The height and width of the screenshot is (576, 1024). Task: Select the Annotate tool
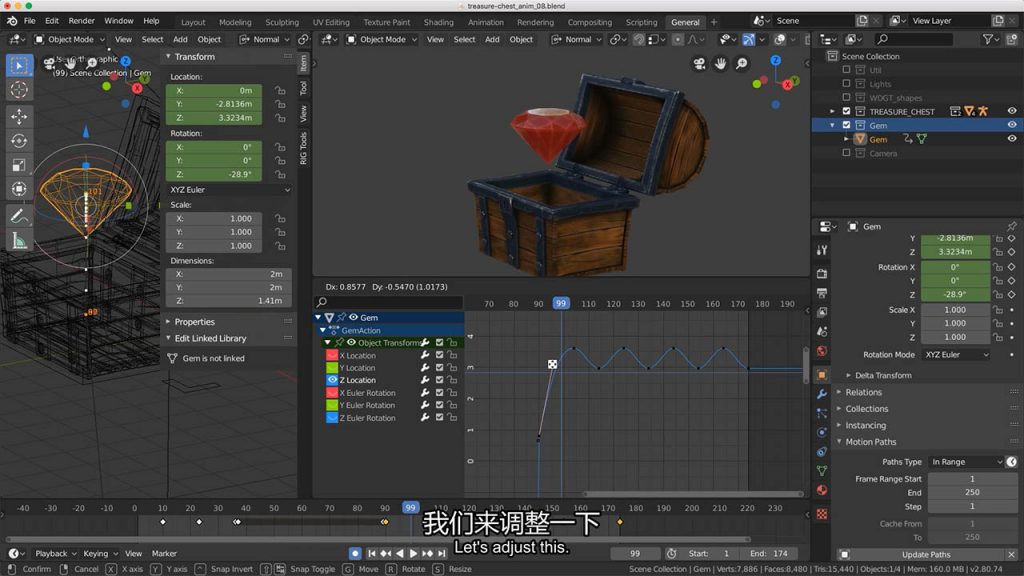19,216
